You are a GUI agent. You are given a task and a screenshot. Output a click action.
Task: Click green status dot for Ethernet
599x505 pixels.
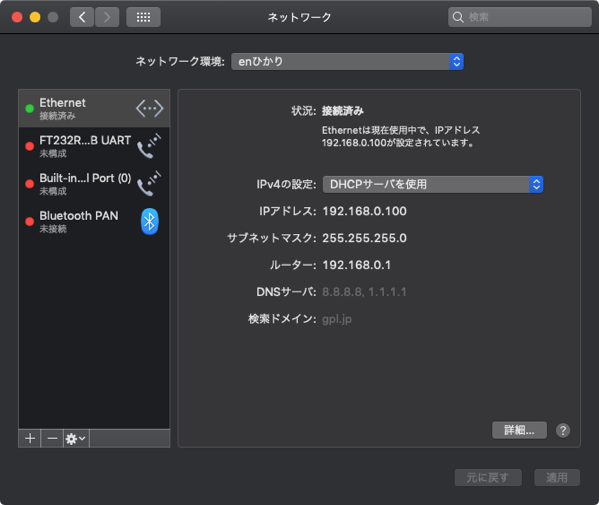coord(29,108)
